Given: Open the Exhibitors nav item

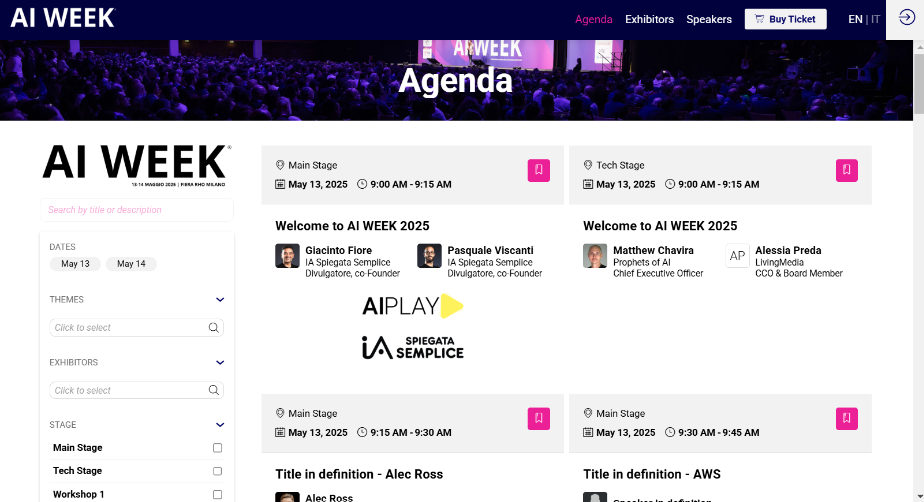Looking at the screenshot, I should [649, 19].
